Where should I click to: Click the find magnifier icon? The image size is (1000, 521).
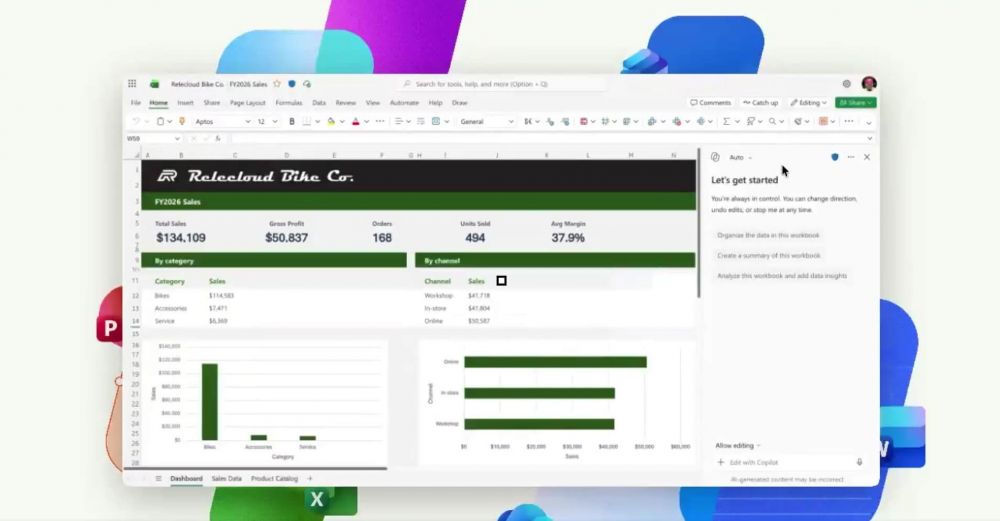coord(772,121)
